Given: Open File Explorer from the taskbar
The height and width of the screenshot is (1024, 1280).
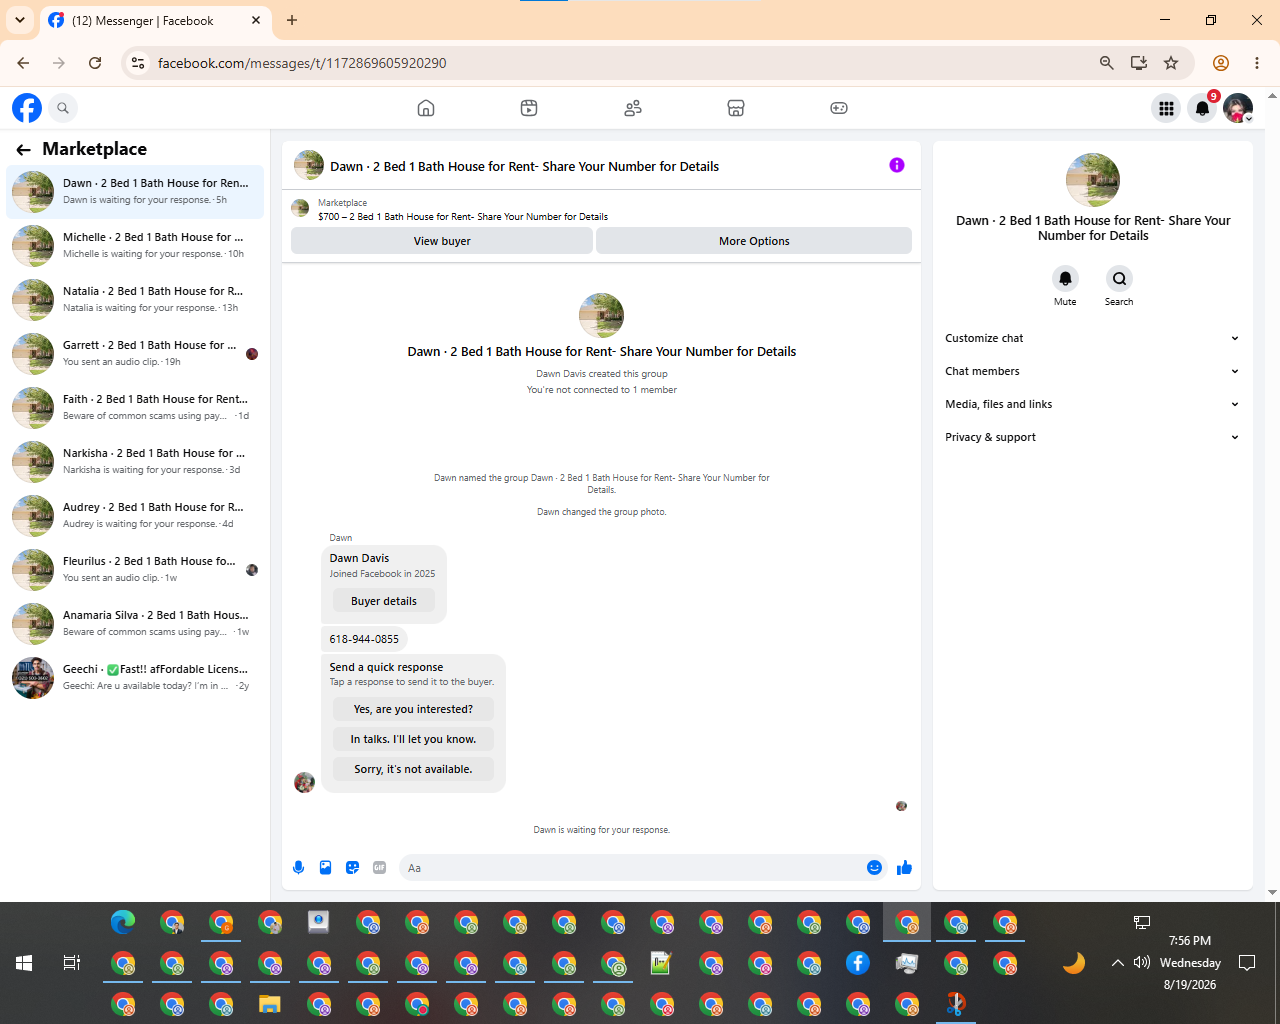Looking at the screenshot, I should click(x=270, y=1004).
